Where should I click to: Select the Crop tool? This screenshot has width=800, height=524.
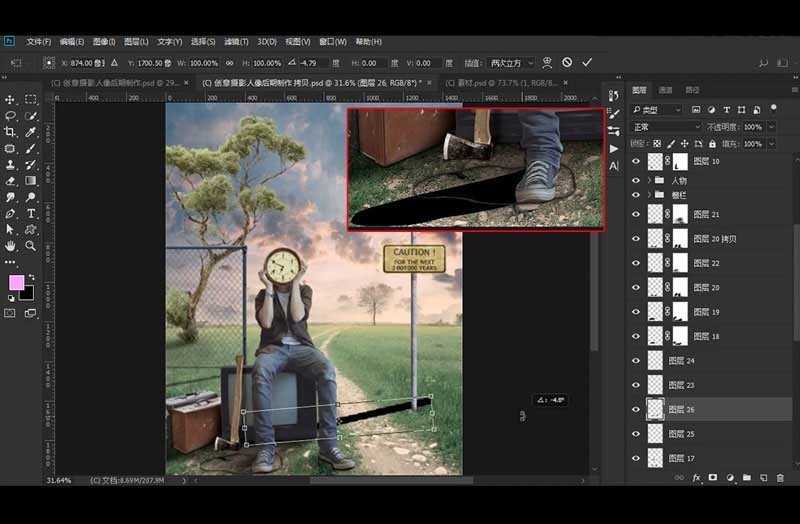coord(11,132)
